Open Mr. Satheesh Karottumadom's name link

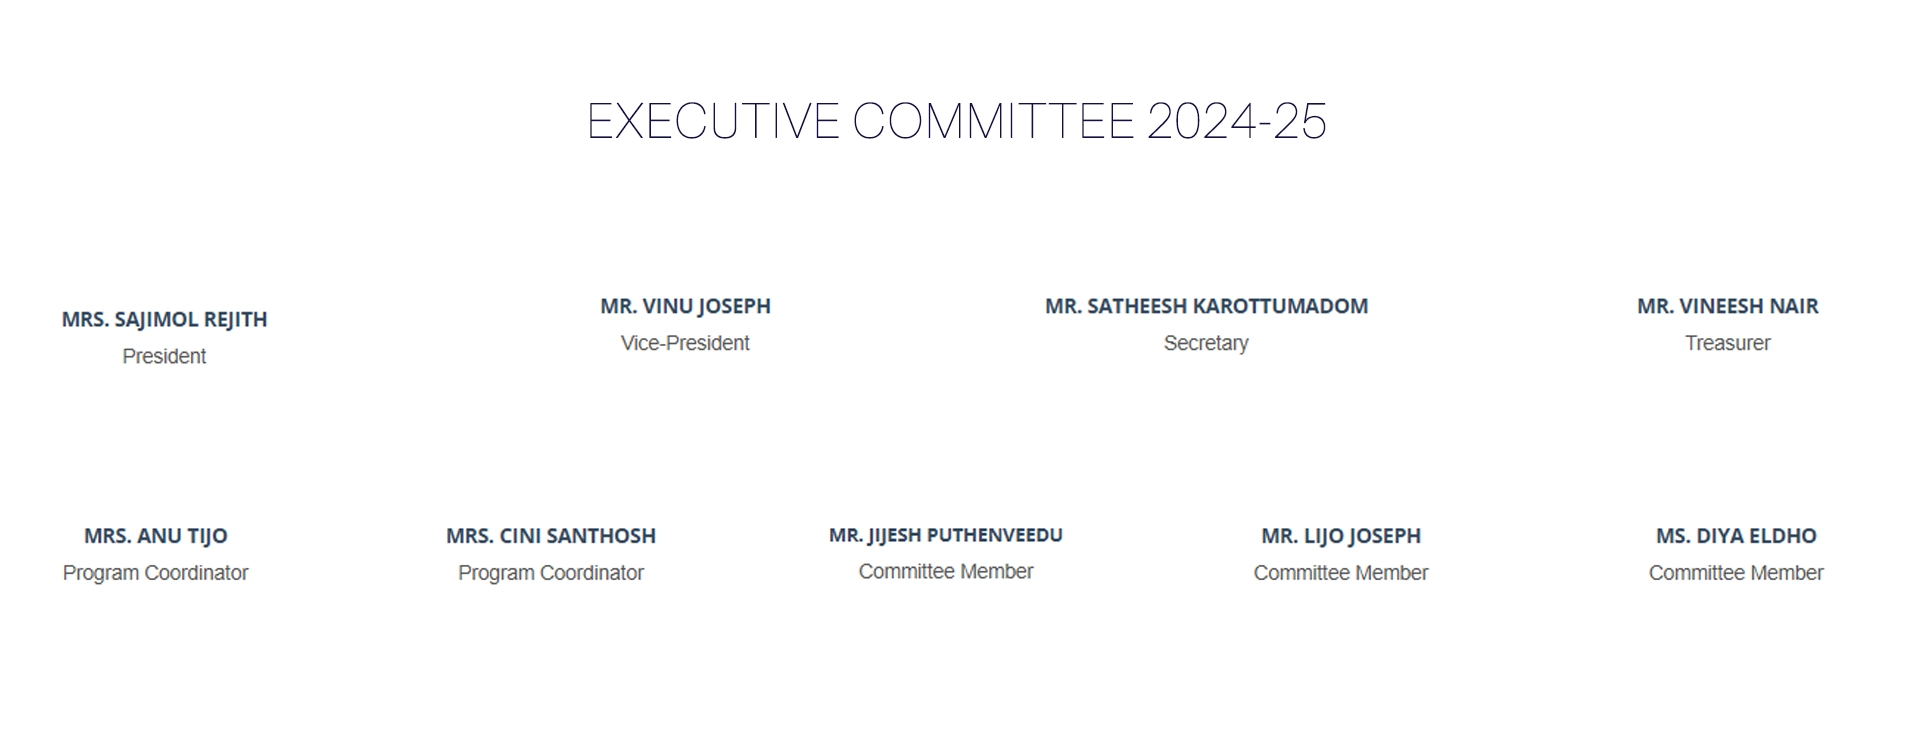coord(1206,307)
